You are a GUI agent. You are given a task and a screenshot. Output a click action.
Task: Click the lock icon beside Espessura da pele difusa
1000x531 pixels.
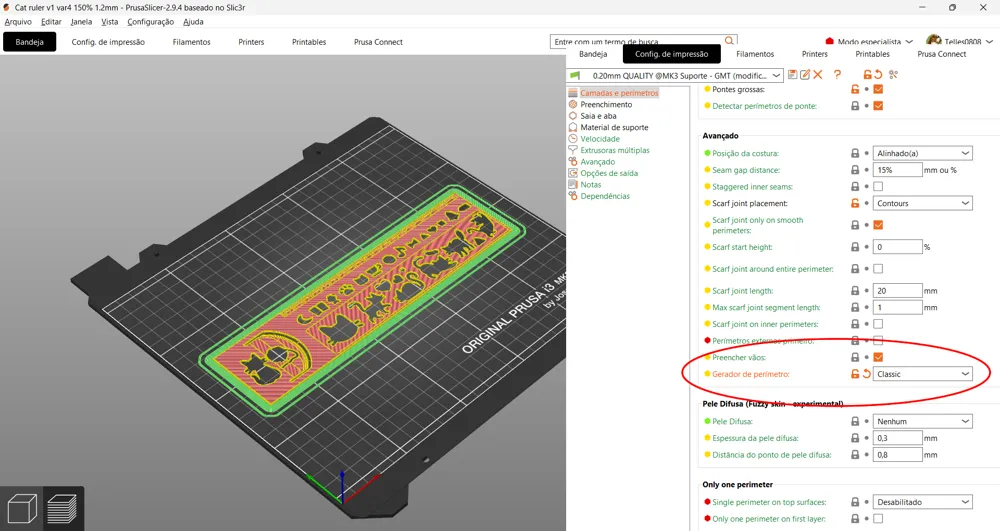855,438
